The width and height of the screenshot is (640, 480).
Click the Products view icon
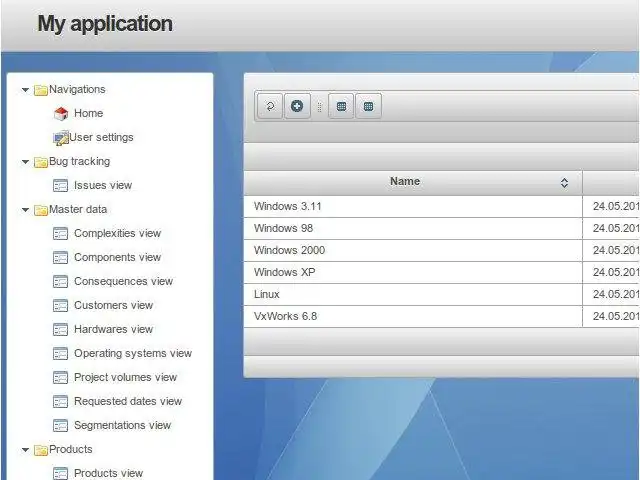pyautogui.click(x=60, y=473)
